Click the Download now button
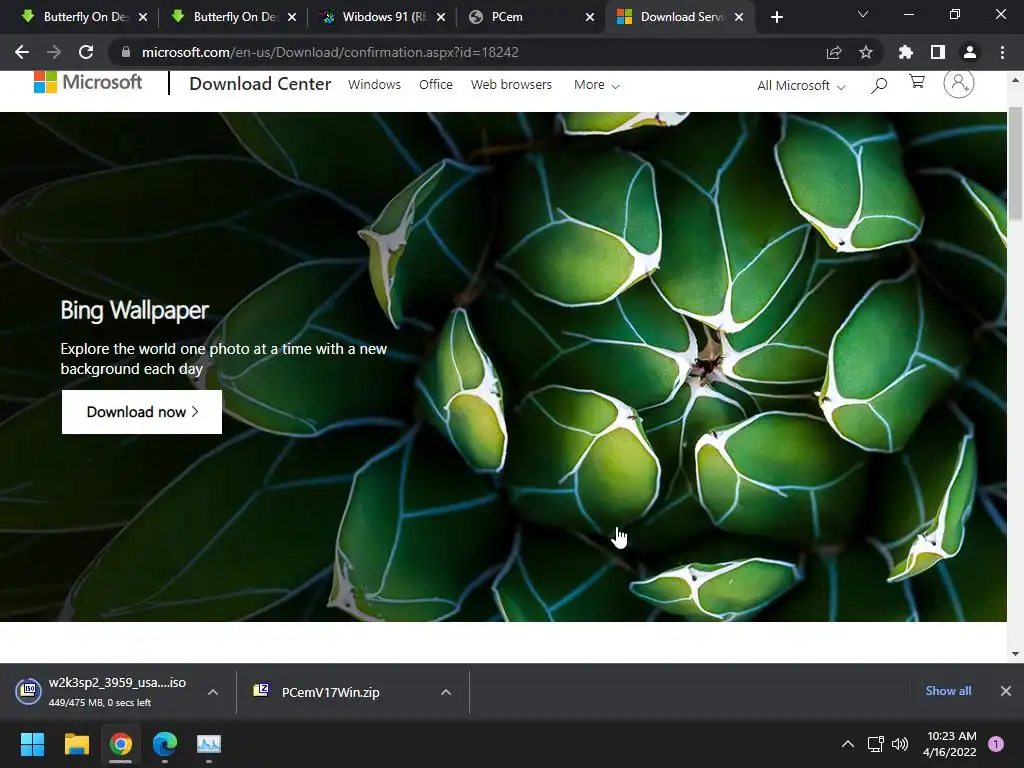This screenshot has width=1024, height=768. [x=142, y=412]
